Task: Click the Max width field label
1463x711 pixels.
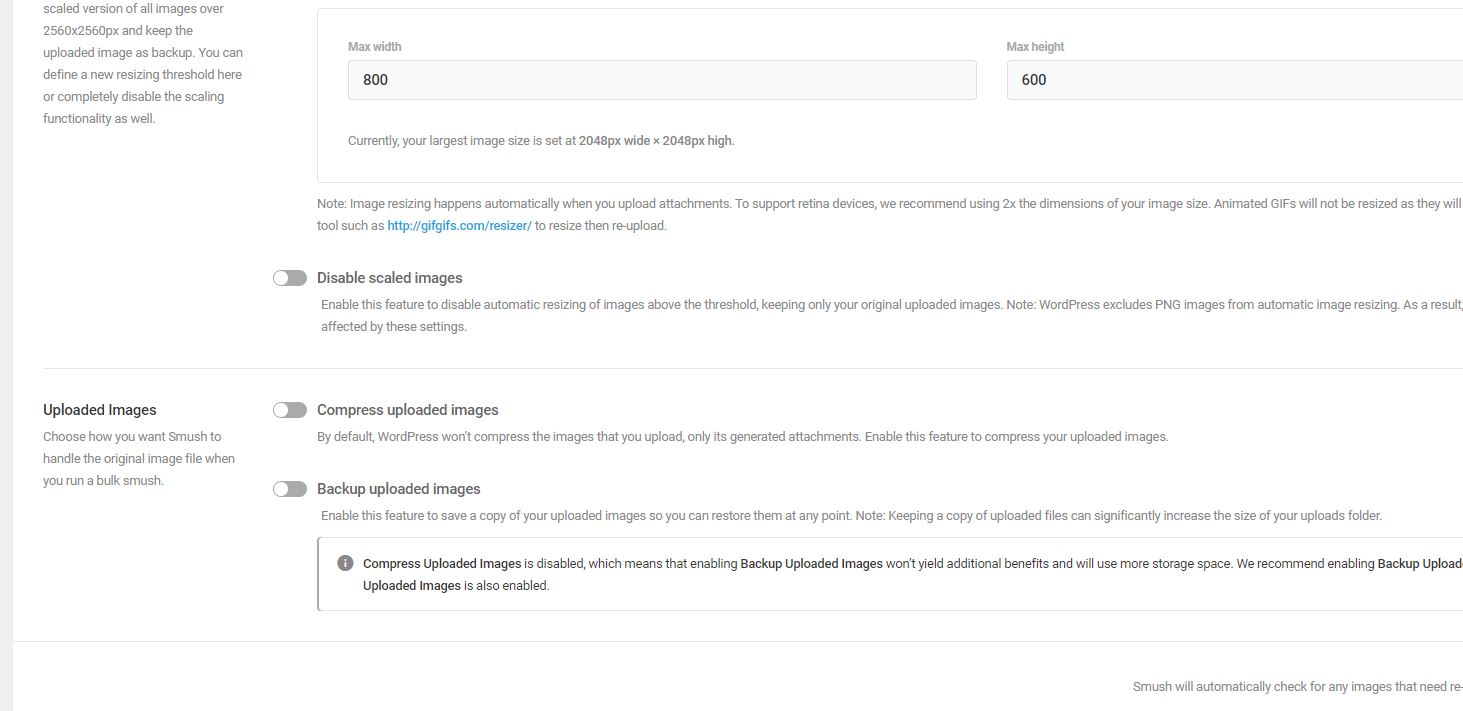Action: click(x=375, y=47)
